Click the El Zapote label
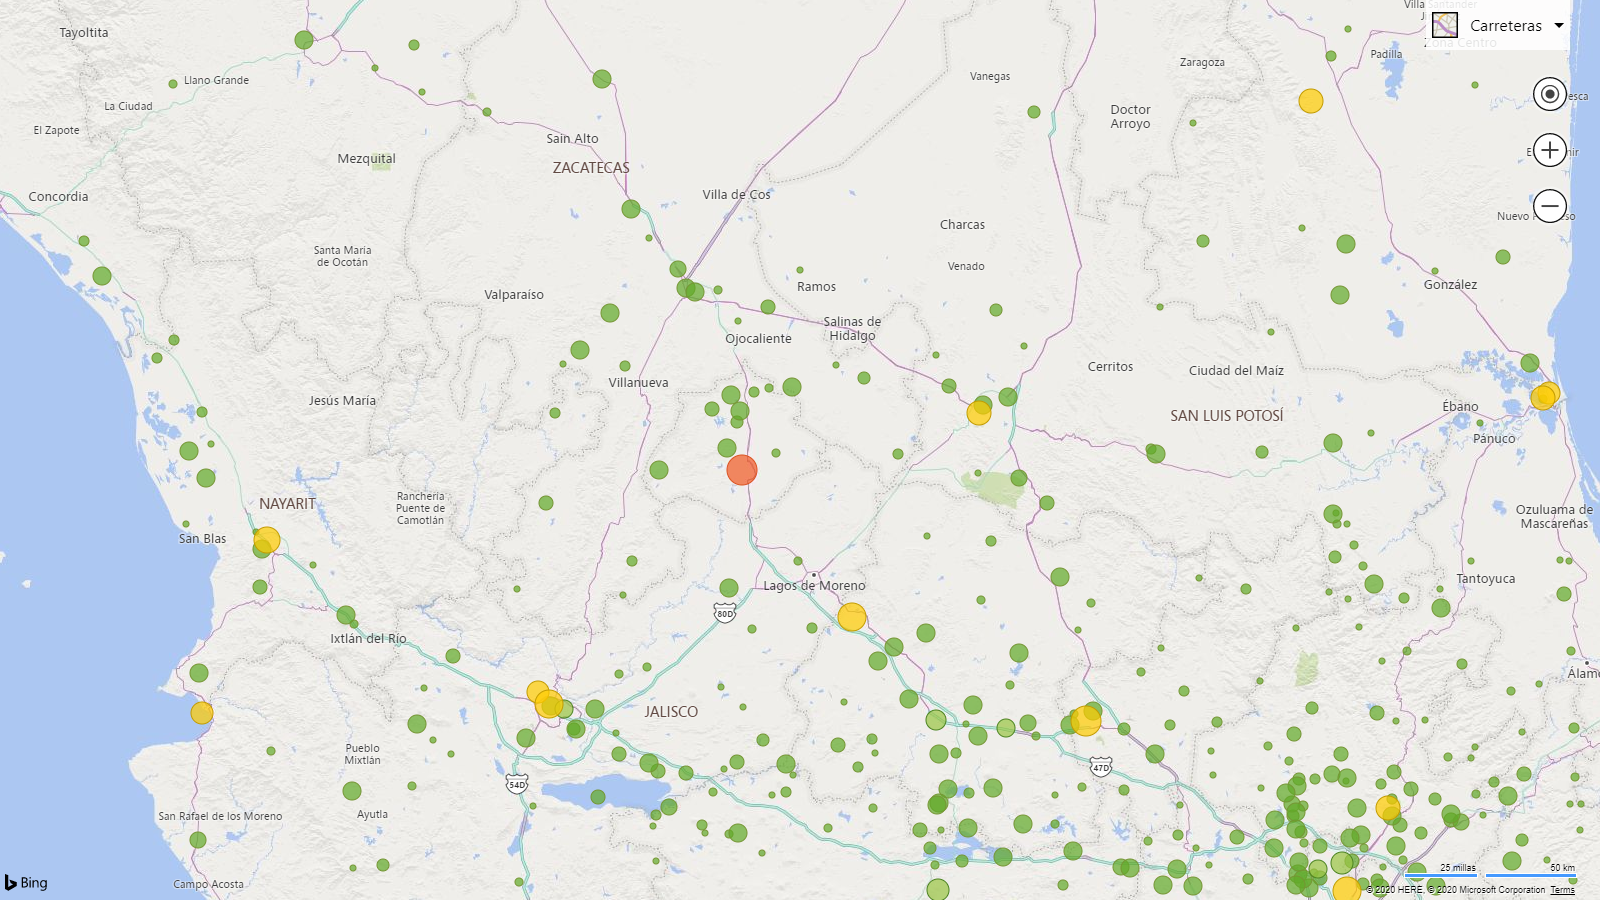1600x900 pixels. (x=57, y=130)
